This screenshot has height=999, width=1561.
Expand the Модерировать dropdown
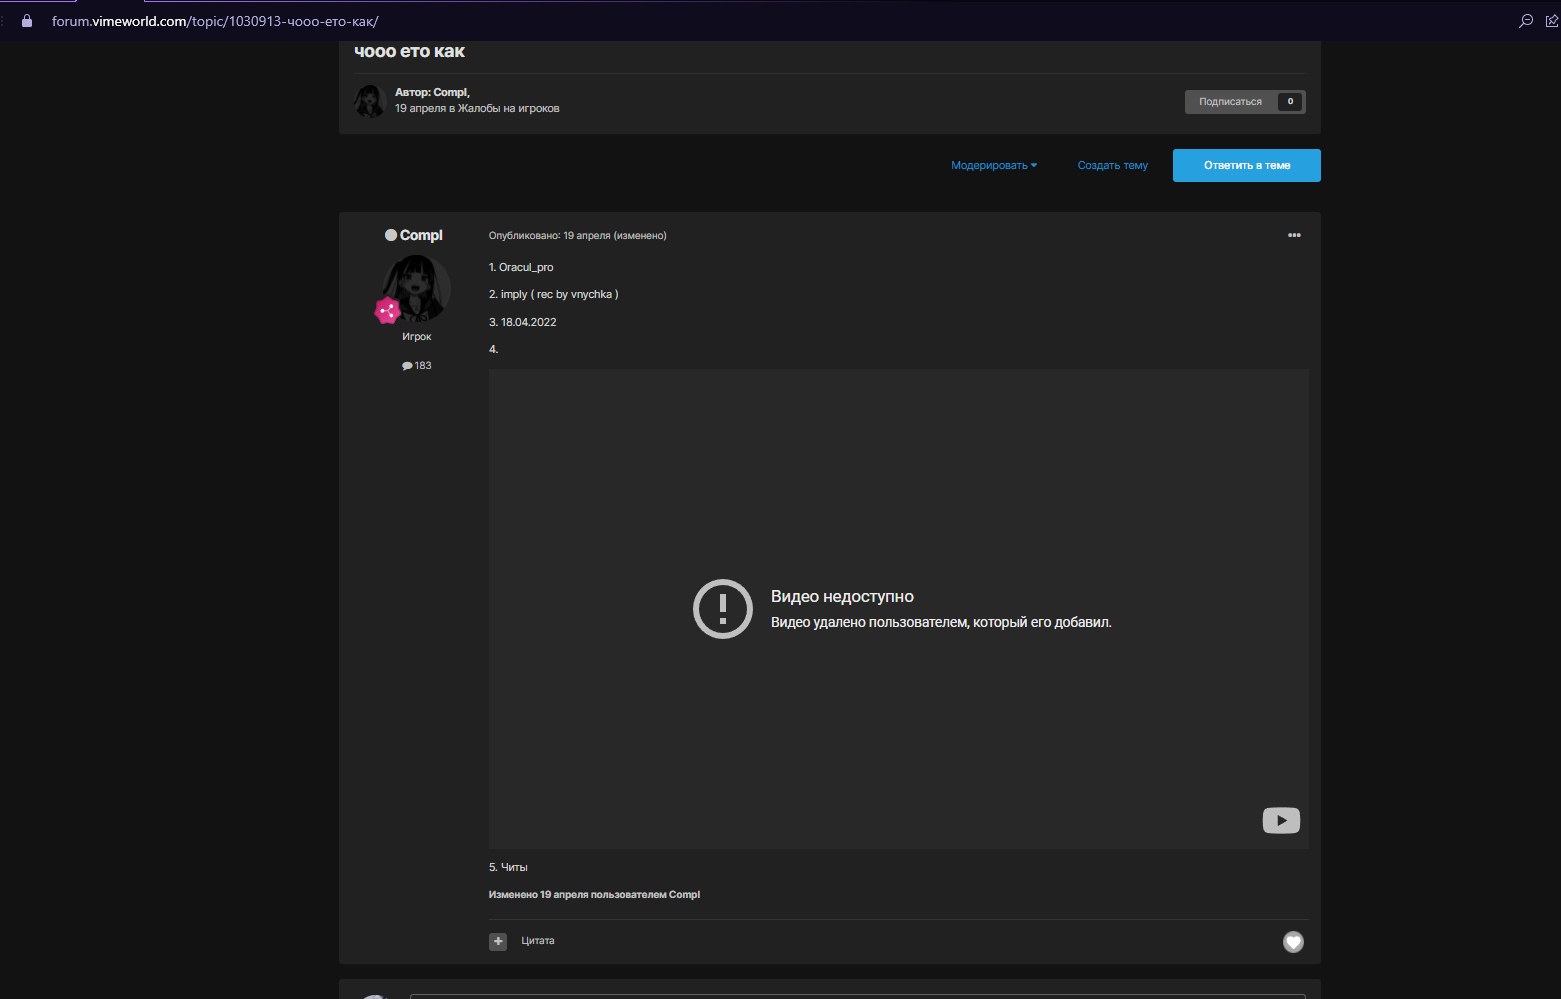[993, 166]
